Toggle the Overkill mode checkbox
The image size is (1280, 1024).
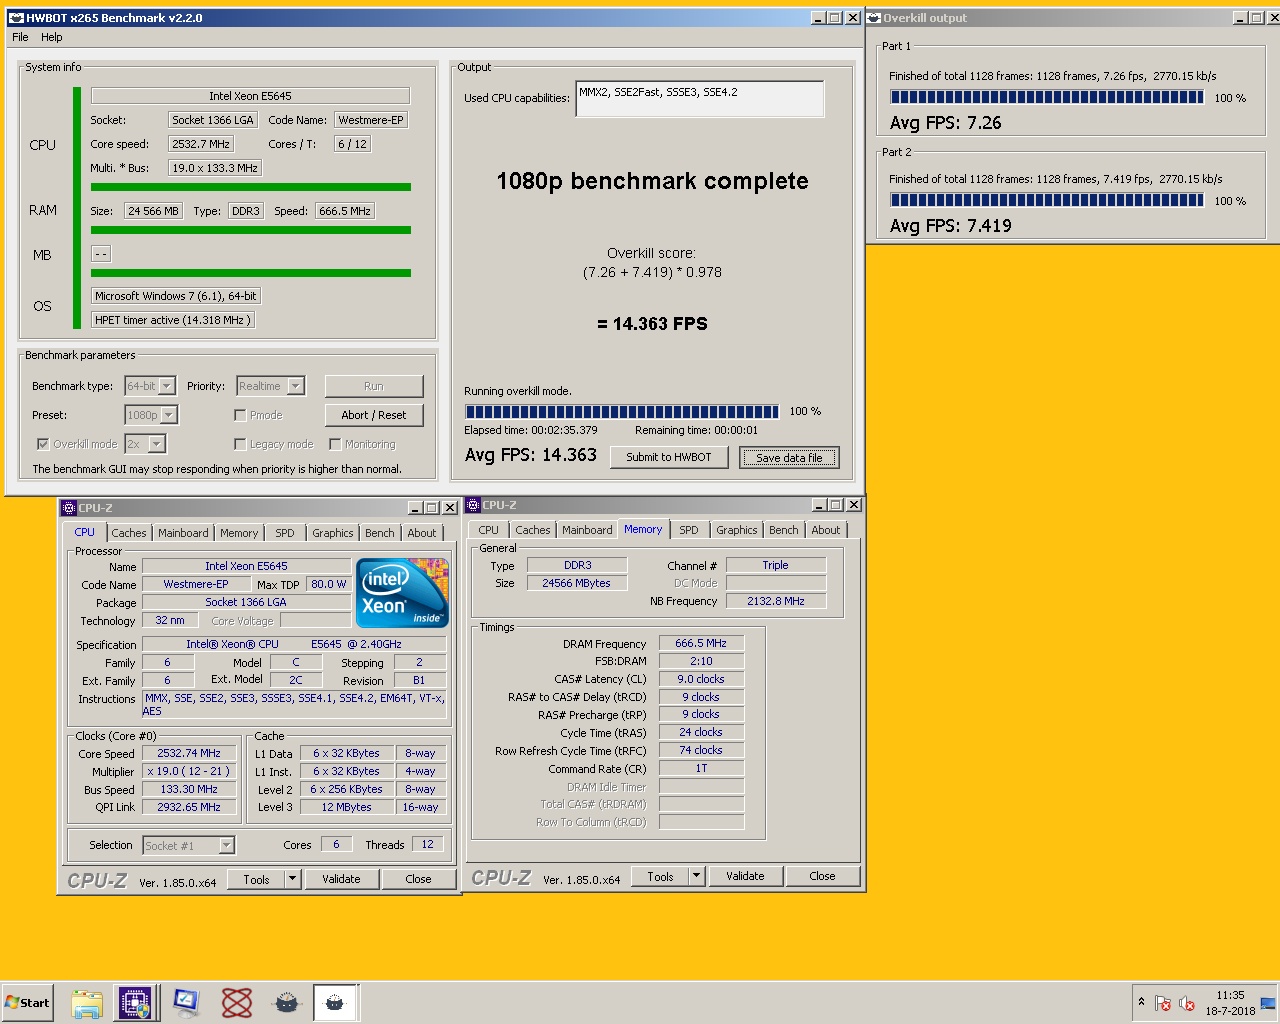point(43,444)
